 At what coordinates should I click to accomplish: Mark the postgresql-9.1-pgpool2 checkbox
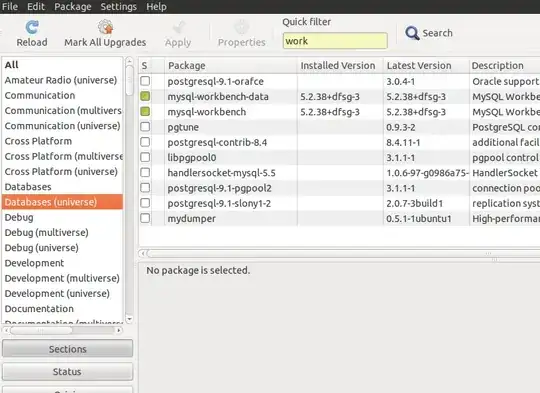(145, 188)
